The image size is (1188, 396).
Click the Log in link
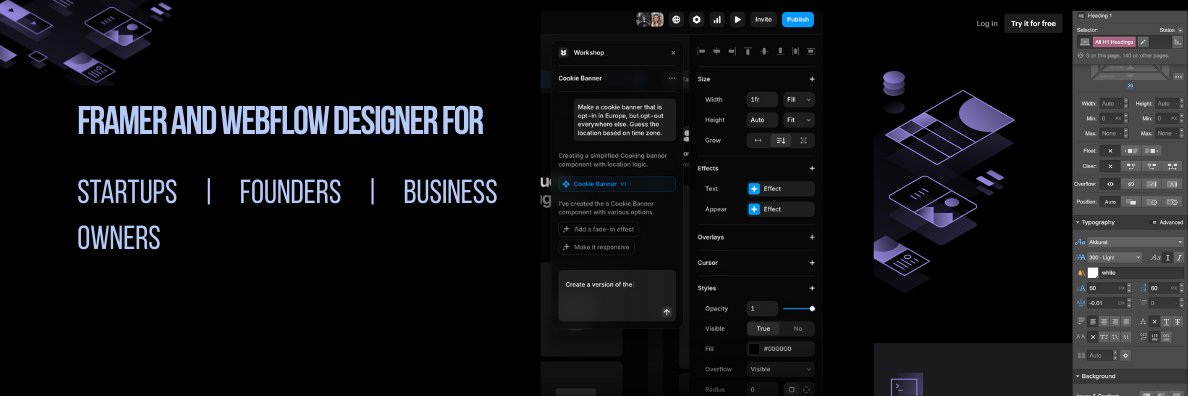[x=986, y=23]
